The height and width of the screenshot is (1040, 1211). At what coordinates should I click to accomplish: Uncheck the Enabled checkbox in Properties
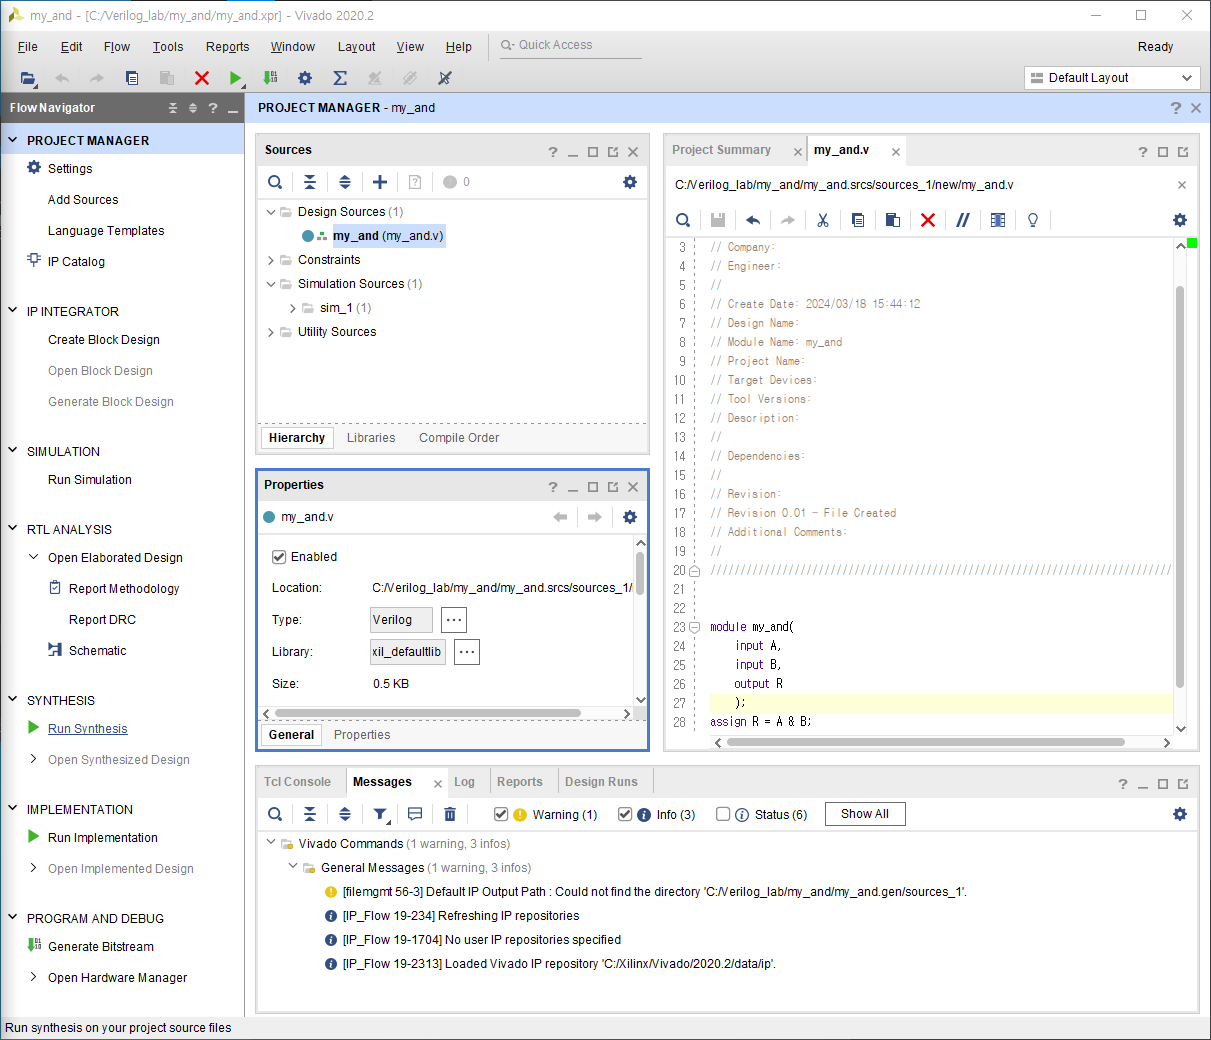tap(279, 557)
